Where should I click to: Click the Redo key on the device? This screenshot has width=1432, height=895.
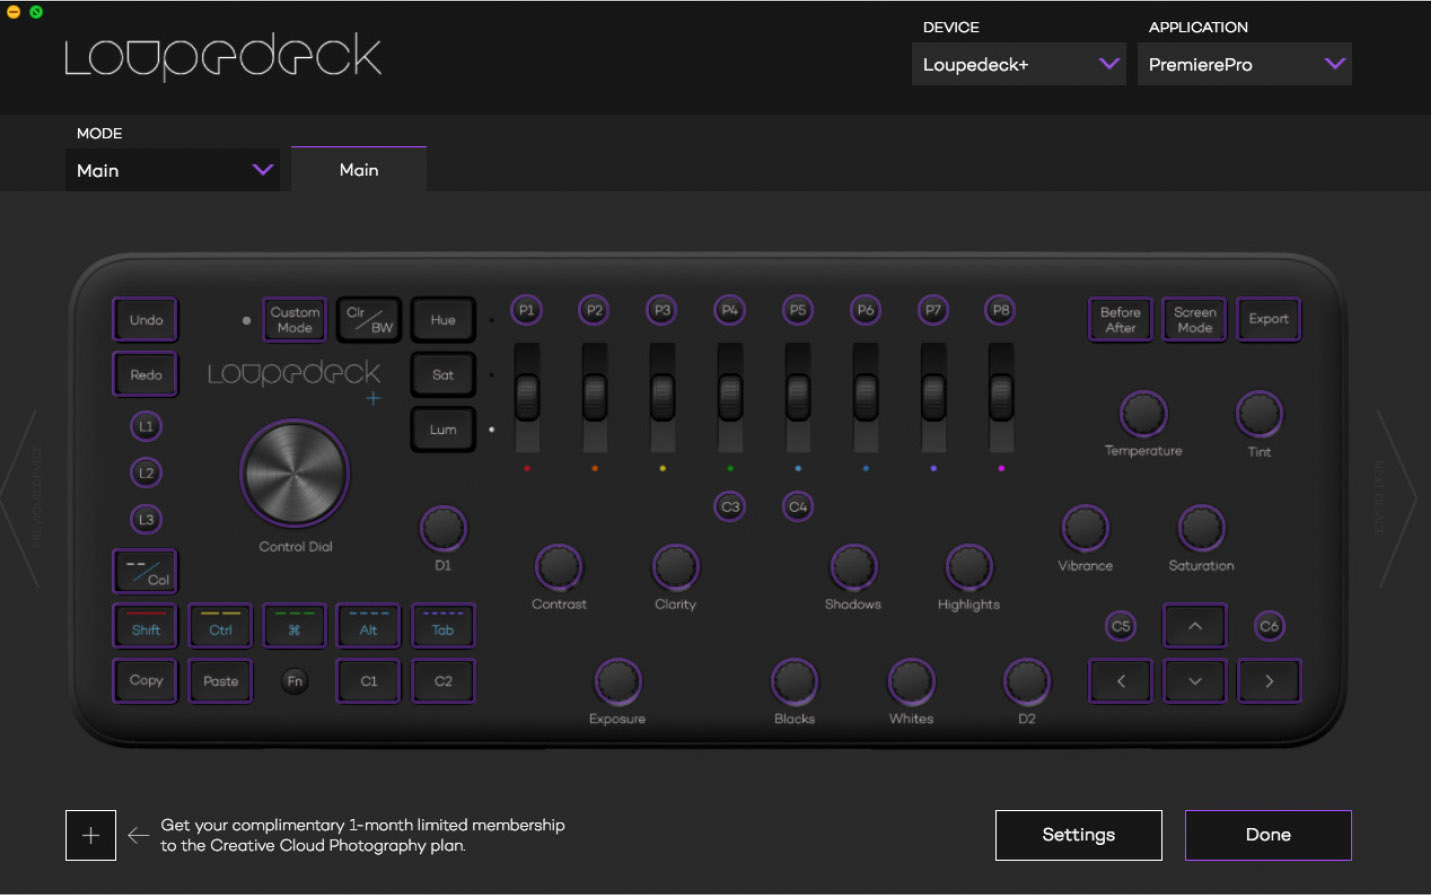[x=146, y=375]
